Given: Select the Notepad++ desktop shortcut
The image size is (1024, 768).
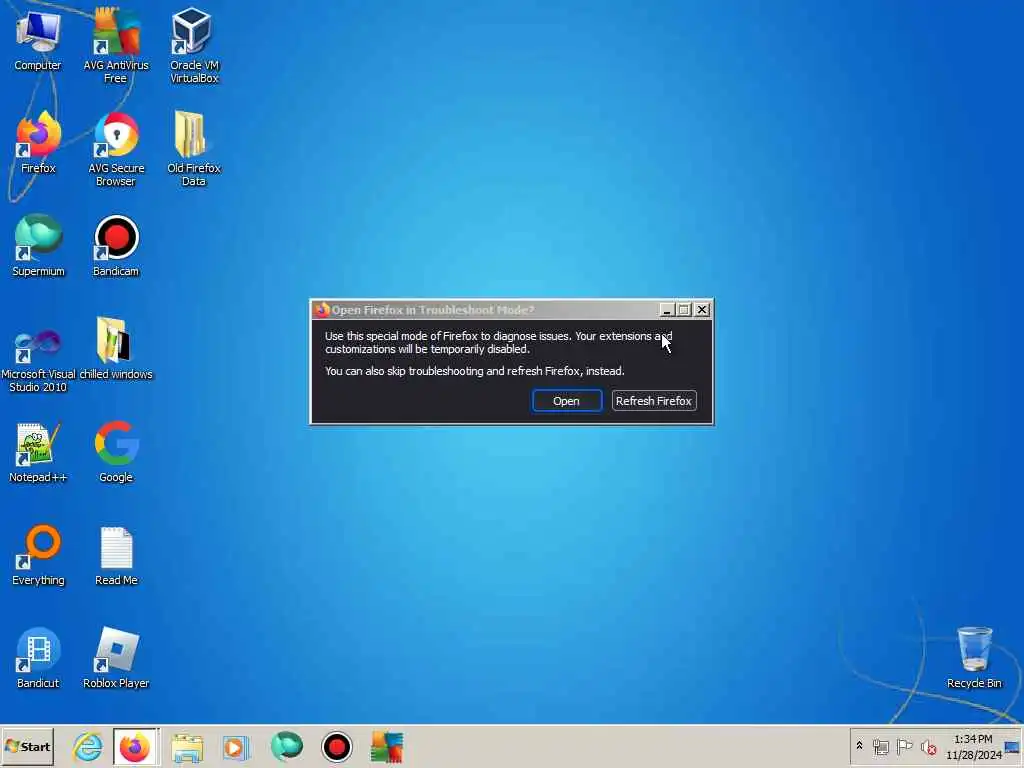Looking at the screenshot, I should coord(38,453).
